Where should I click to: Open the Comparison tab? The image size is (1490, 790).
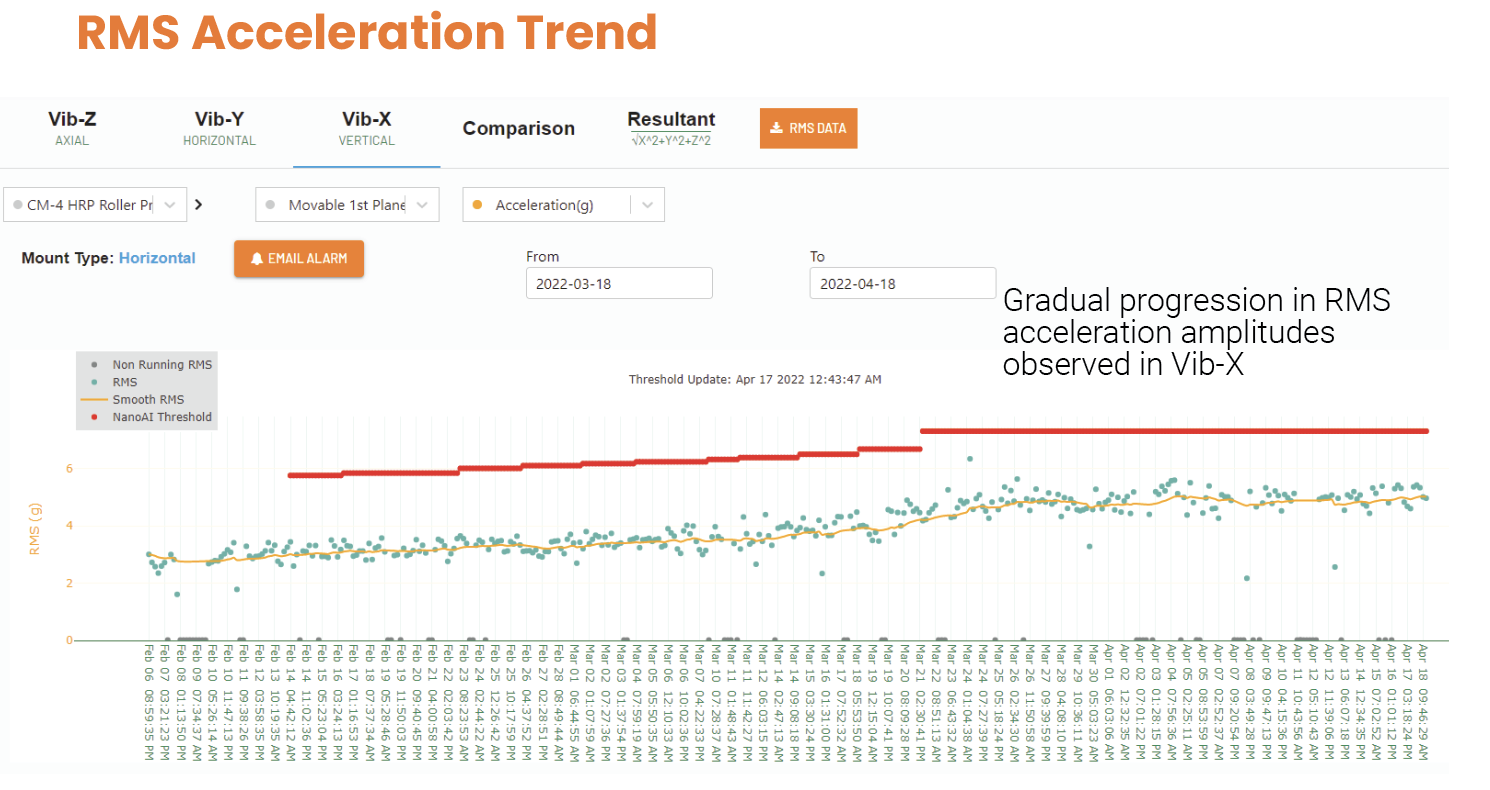(518, 129)
